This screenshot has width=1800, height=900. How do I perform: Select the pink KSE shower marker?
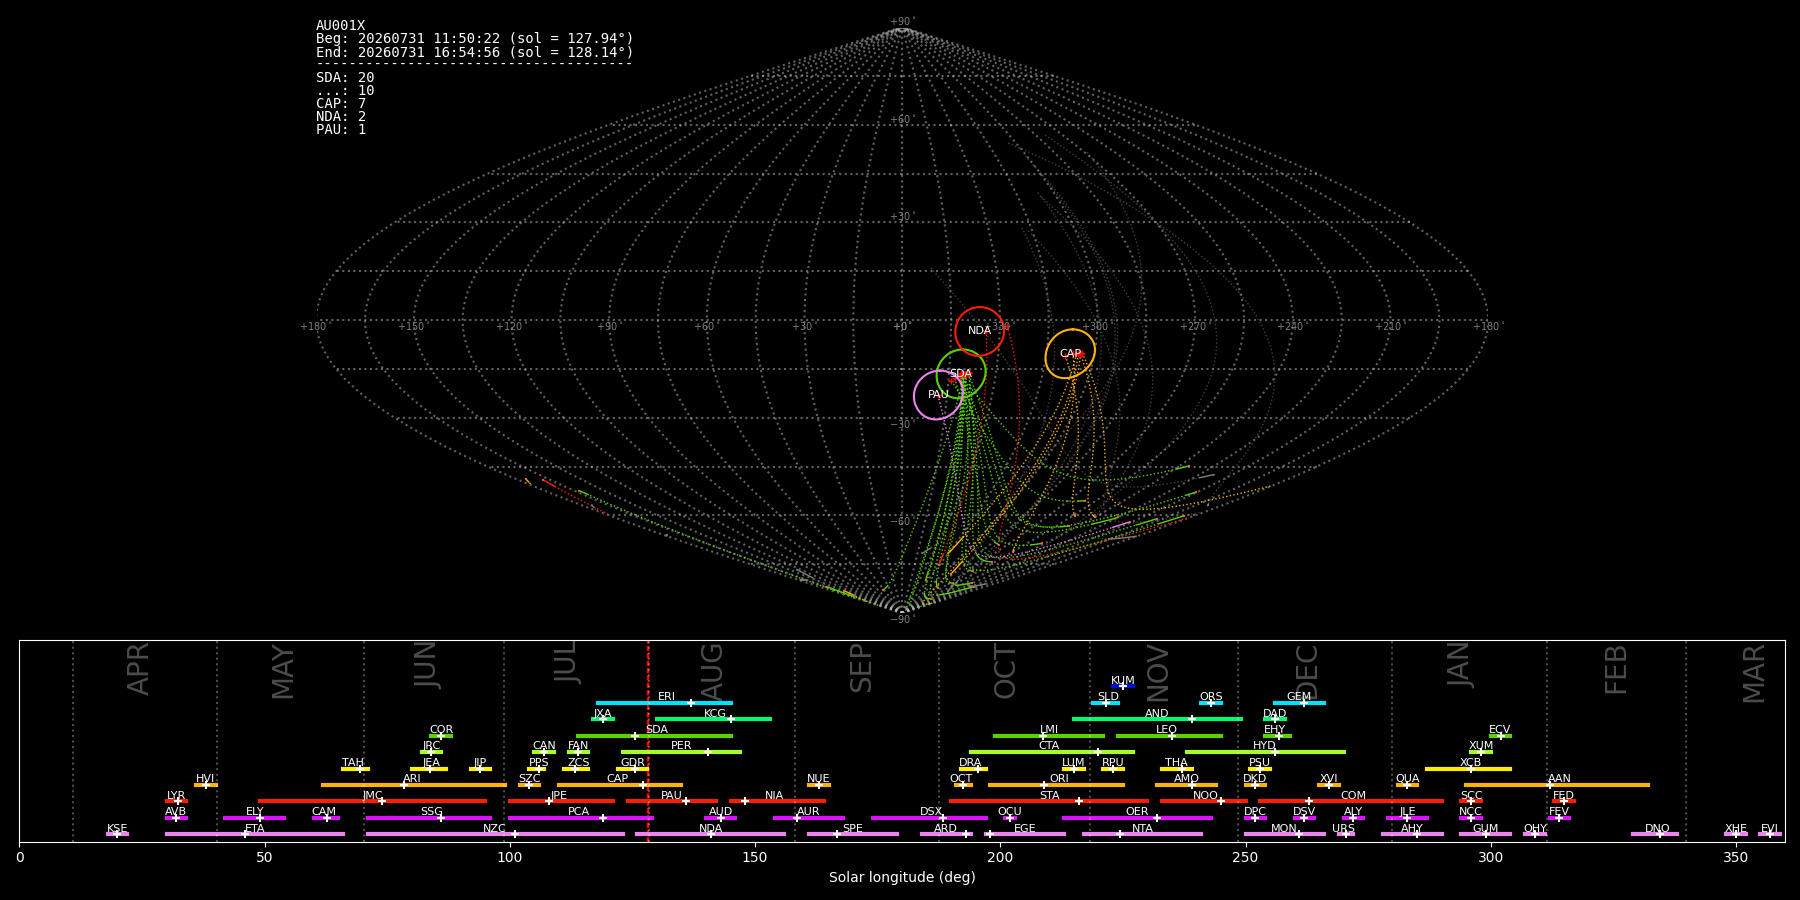117,834
